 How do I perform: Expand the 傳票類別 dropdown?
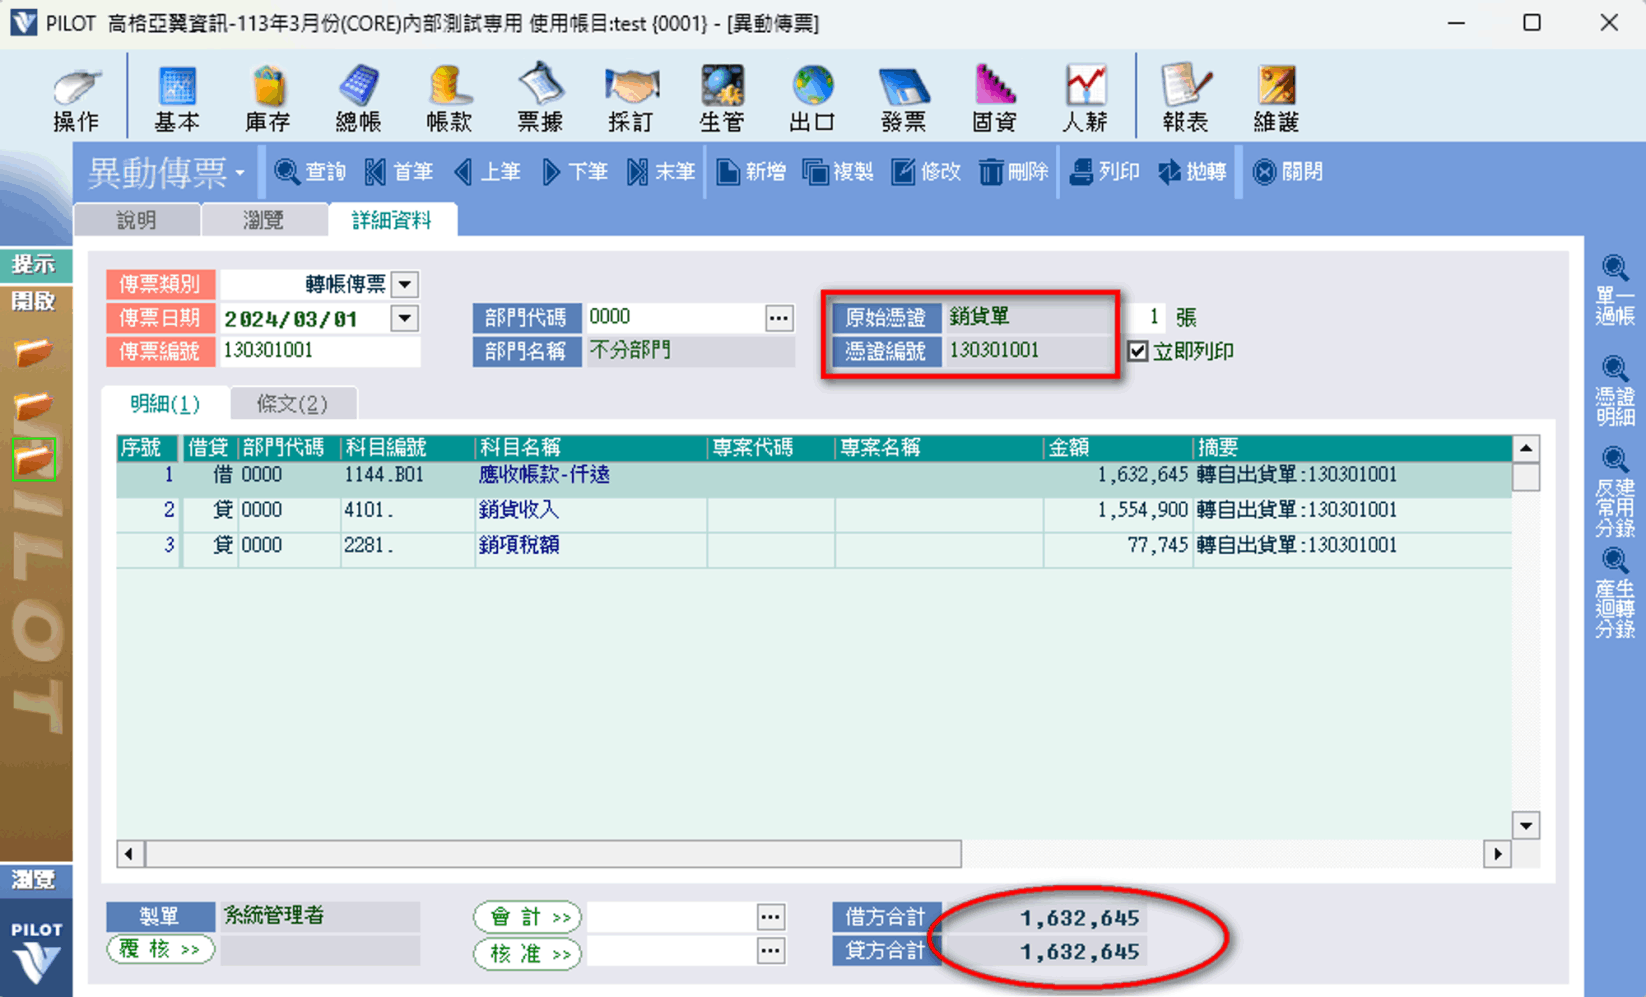pos(405,285)
